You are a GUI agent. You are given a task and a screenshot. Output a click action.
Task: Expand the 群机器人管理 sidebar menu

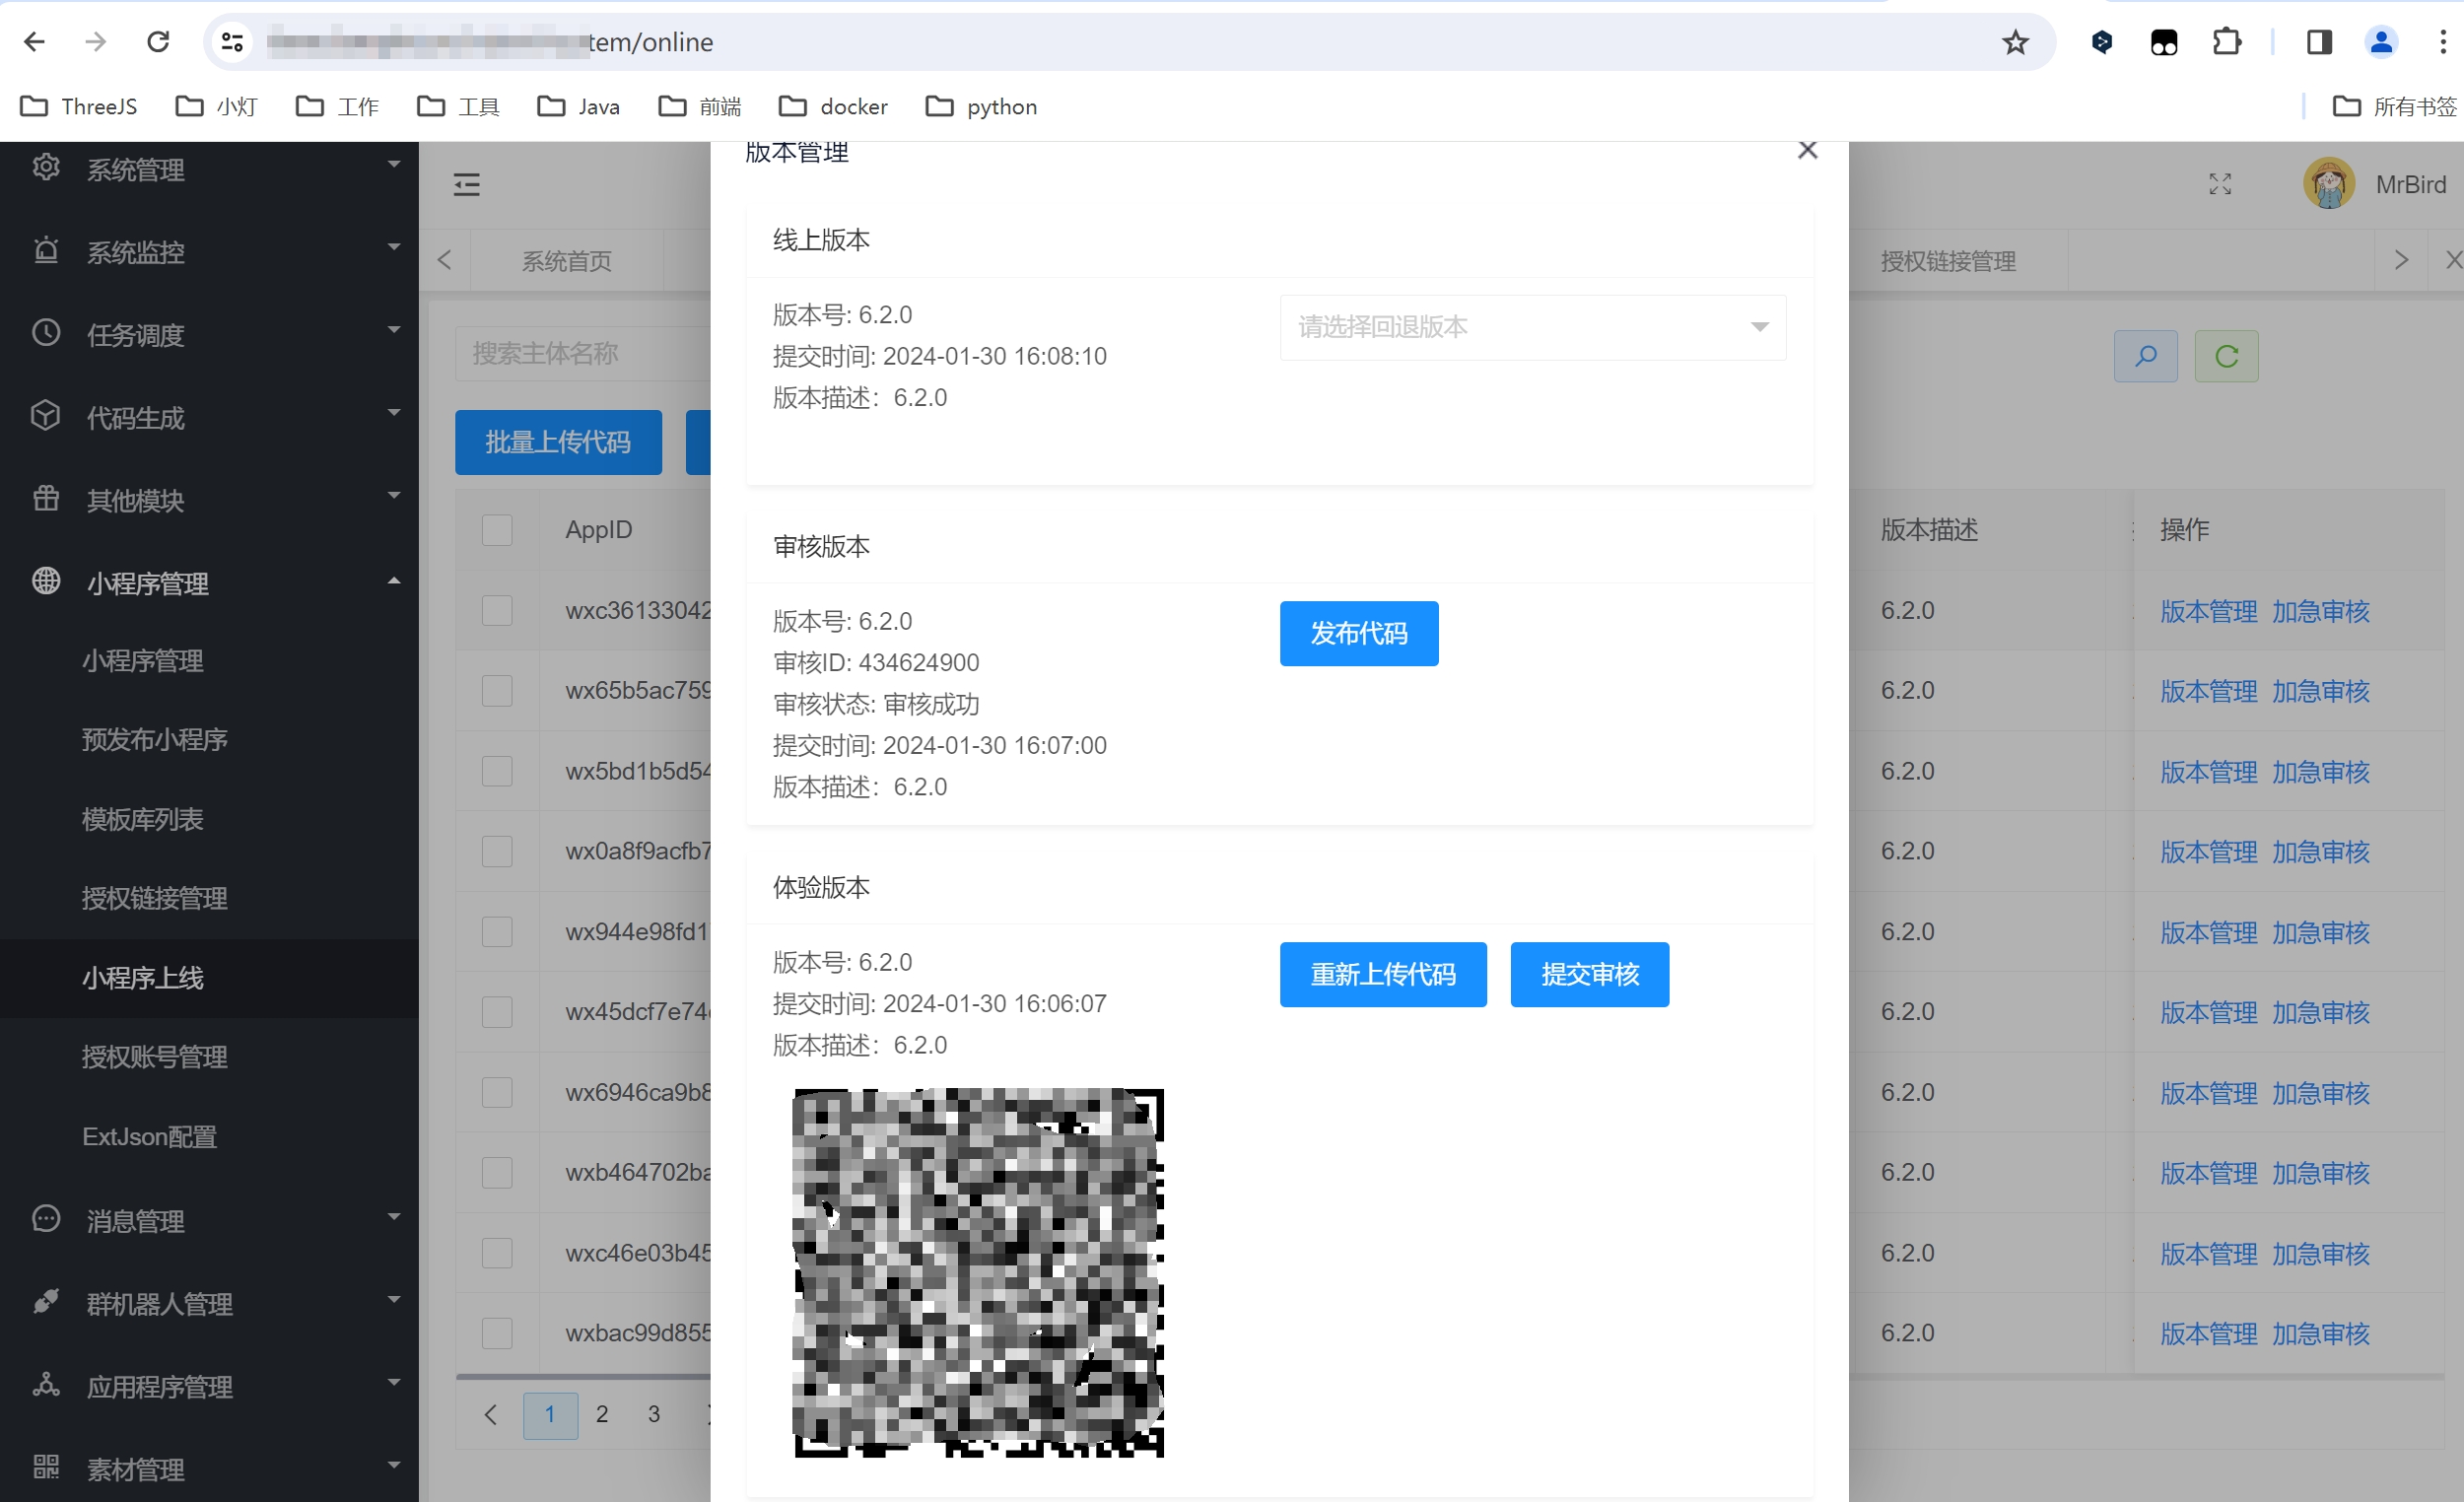pyautogui.click(x=209, y=1303)
